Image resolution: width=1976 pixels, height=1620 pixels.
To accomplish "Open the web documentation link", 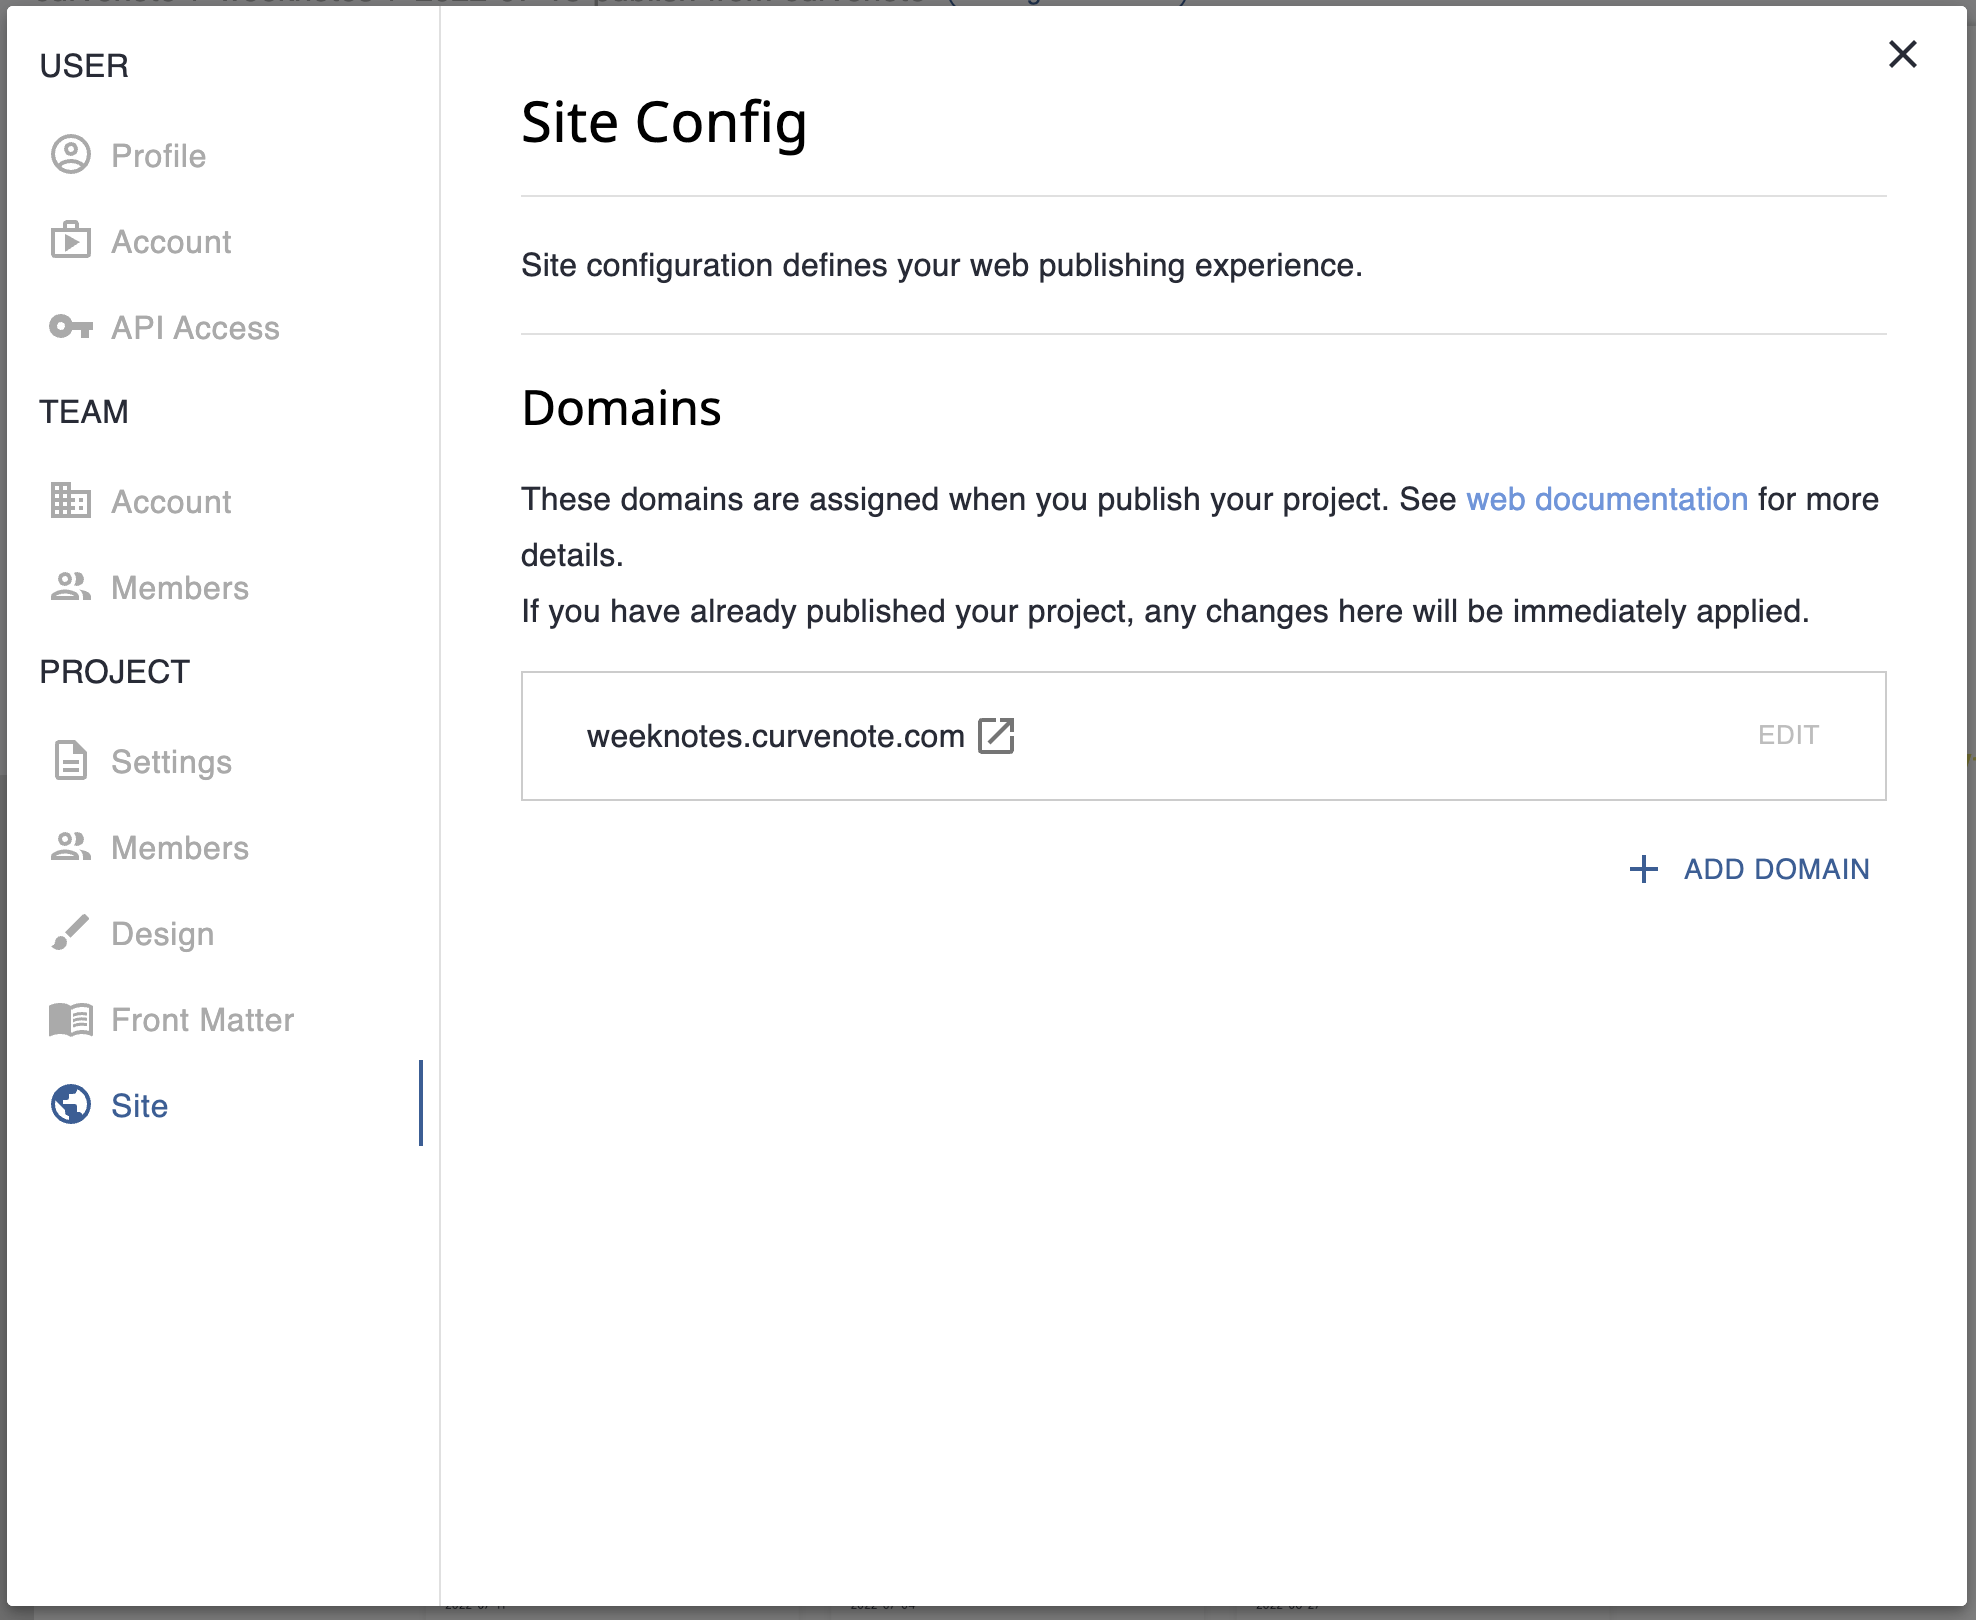I will [x=1606, y=499].
